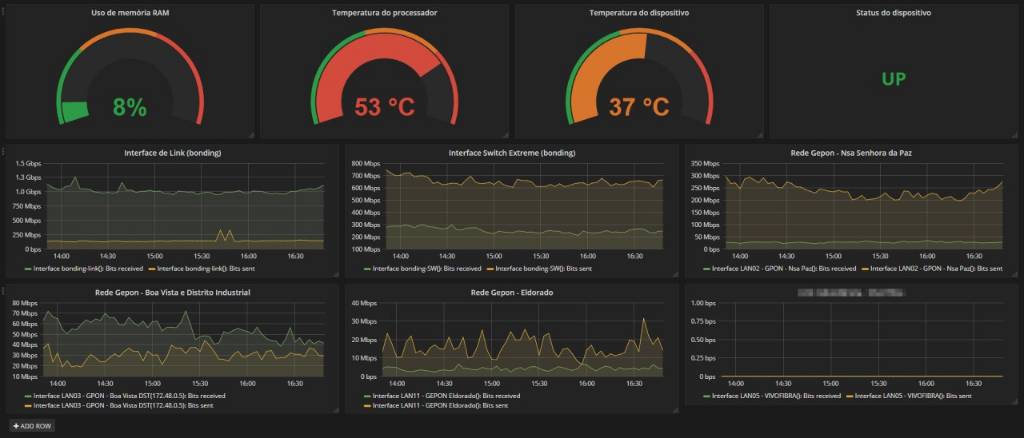Toggle series 'Interface bonding-SW(): Bits sent'
This screenshot has width=1024, height=438.
point(545,268)
